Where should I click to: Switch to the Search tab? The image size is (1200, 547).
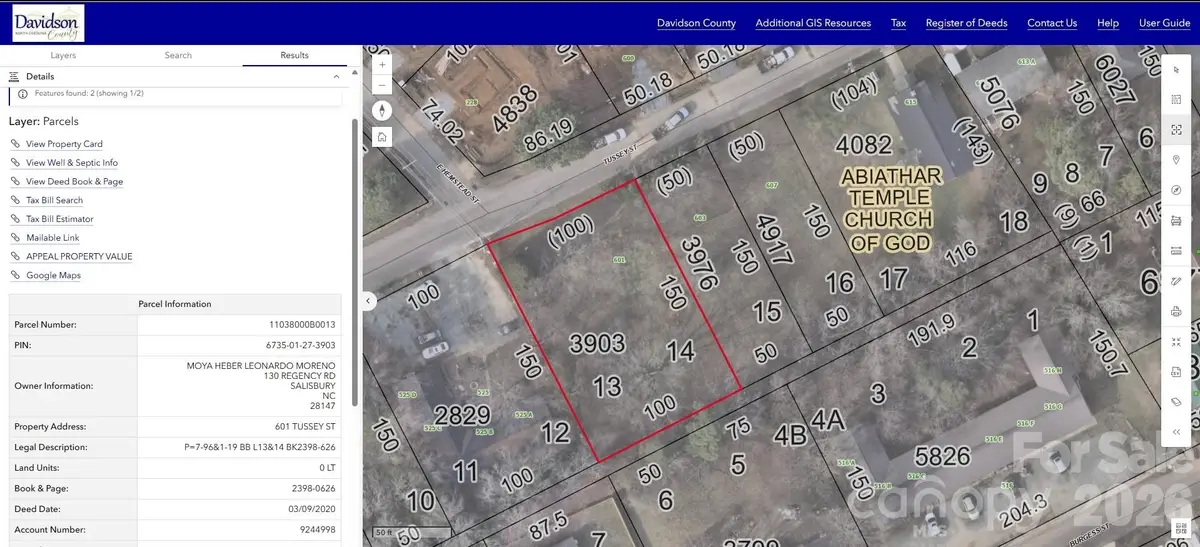pos(178,55)
